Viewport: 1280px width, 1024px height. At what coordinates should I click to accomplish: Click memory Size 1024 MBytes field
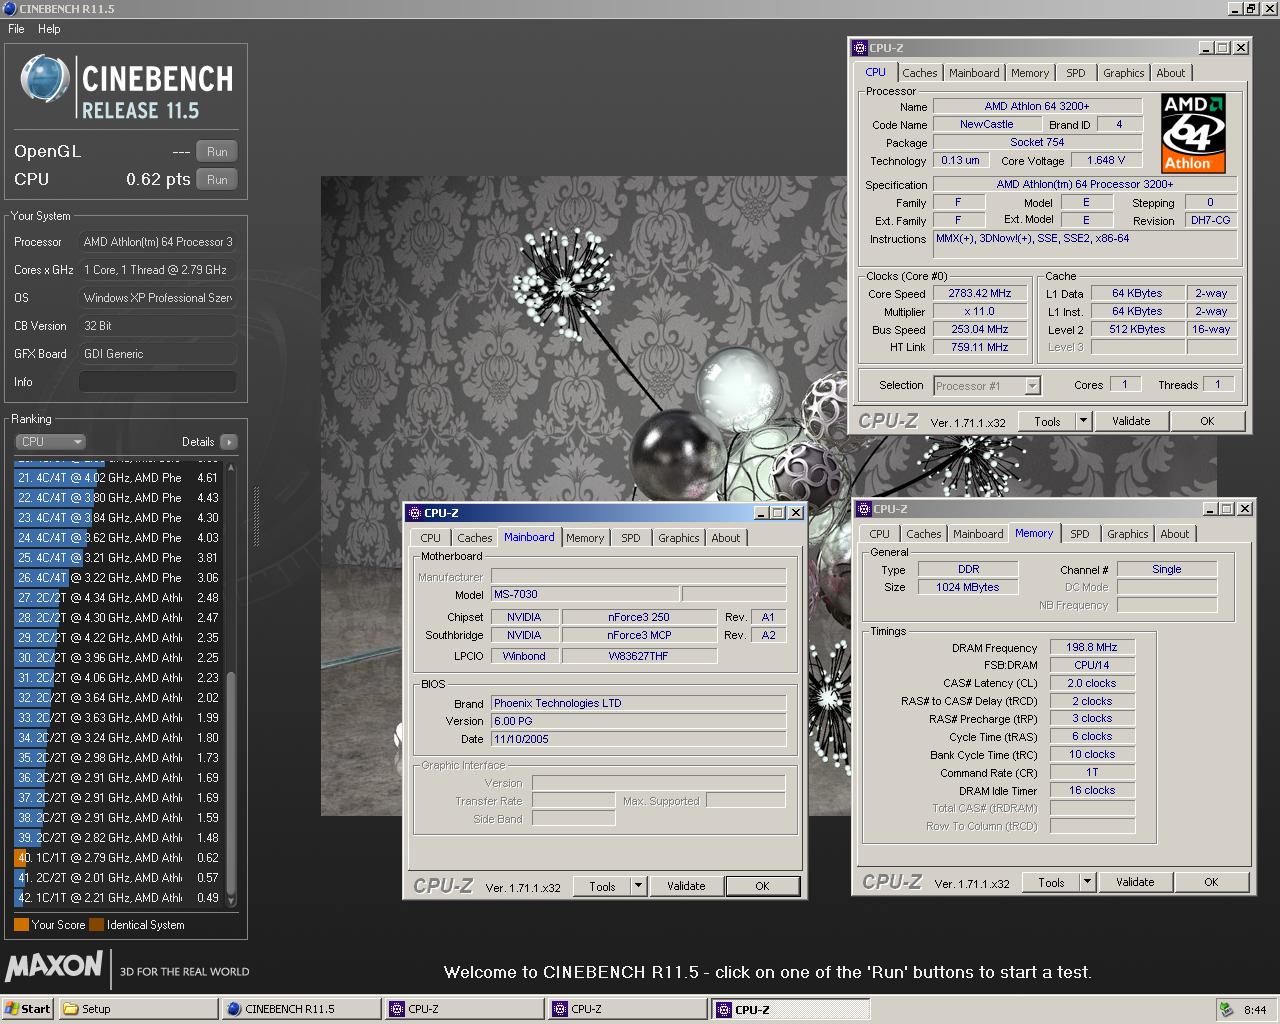(967, 588)
